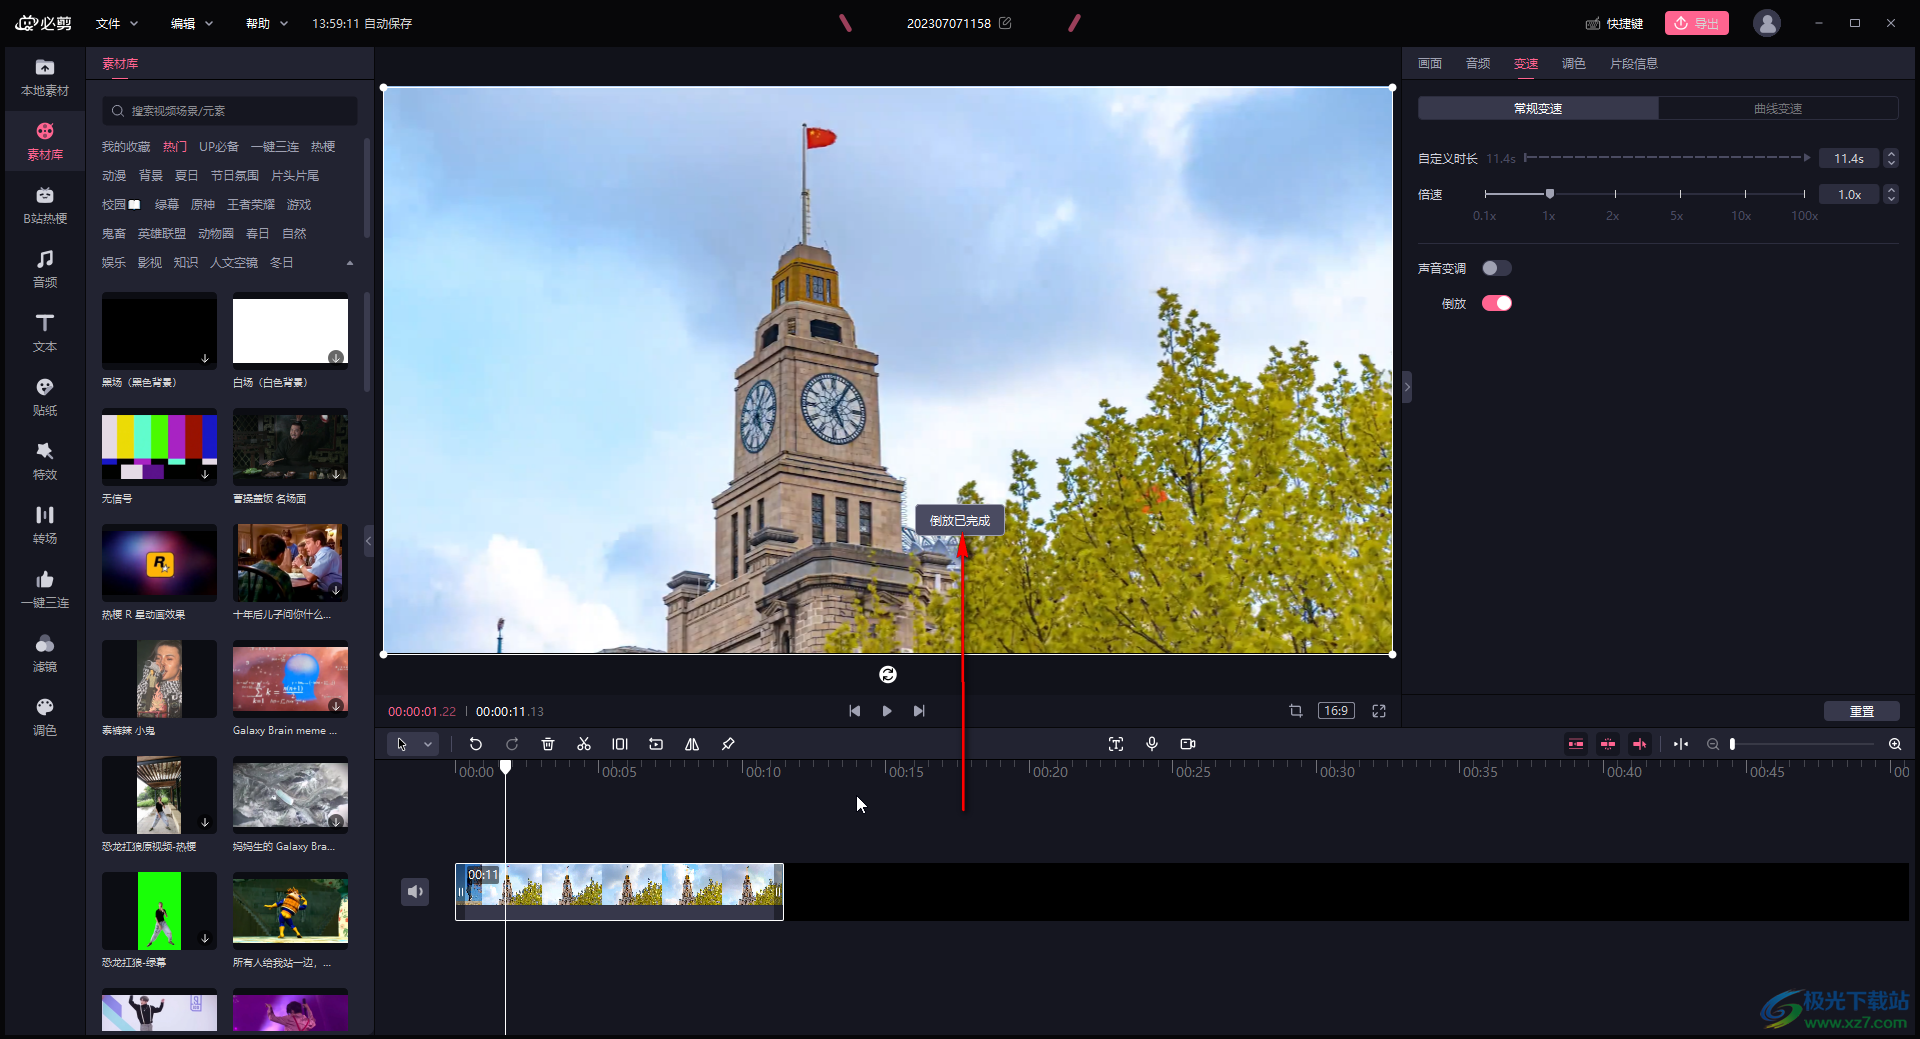Collapse the right properties panel
The height and width of the screenshot is (1039, 1920).
(x=1407, y=386)
